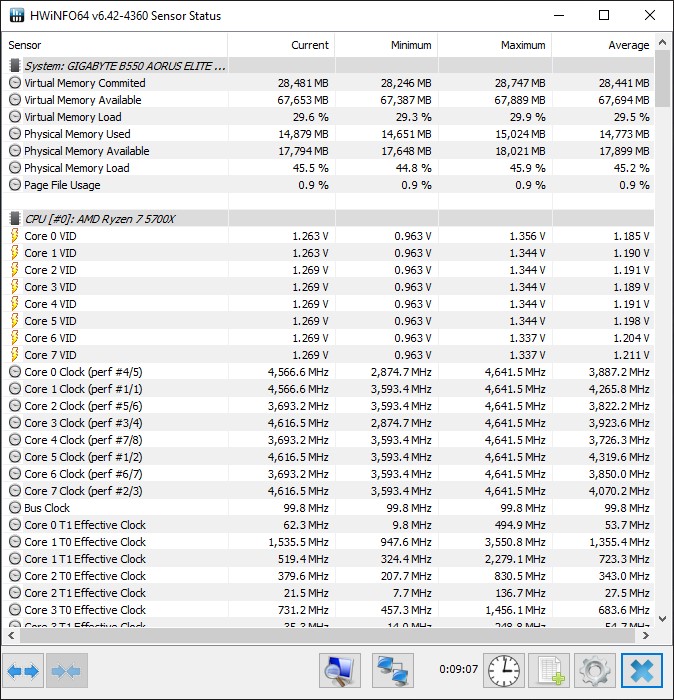This screenshot has width=674, height=700.
Task: Select Core 2 Clock (perf #5/6) row
Action: (x=329, y=406)
